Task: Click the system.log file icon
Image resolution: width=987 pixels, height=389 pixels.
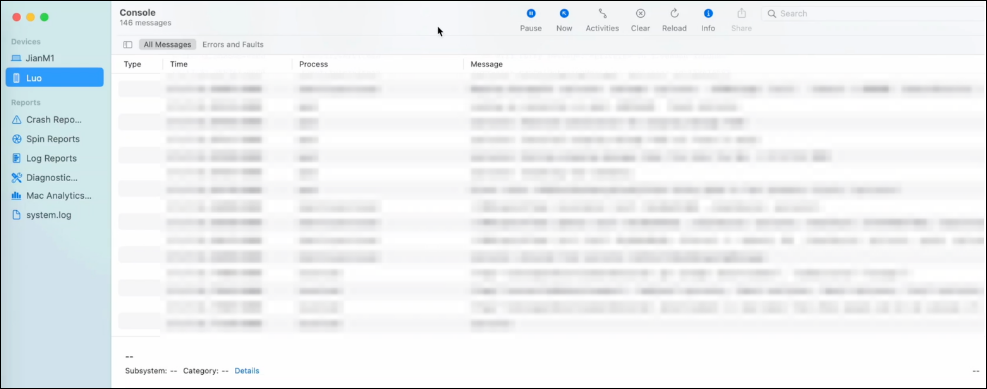Action: tap(16, 215)
